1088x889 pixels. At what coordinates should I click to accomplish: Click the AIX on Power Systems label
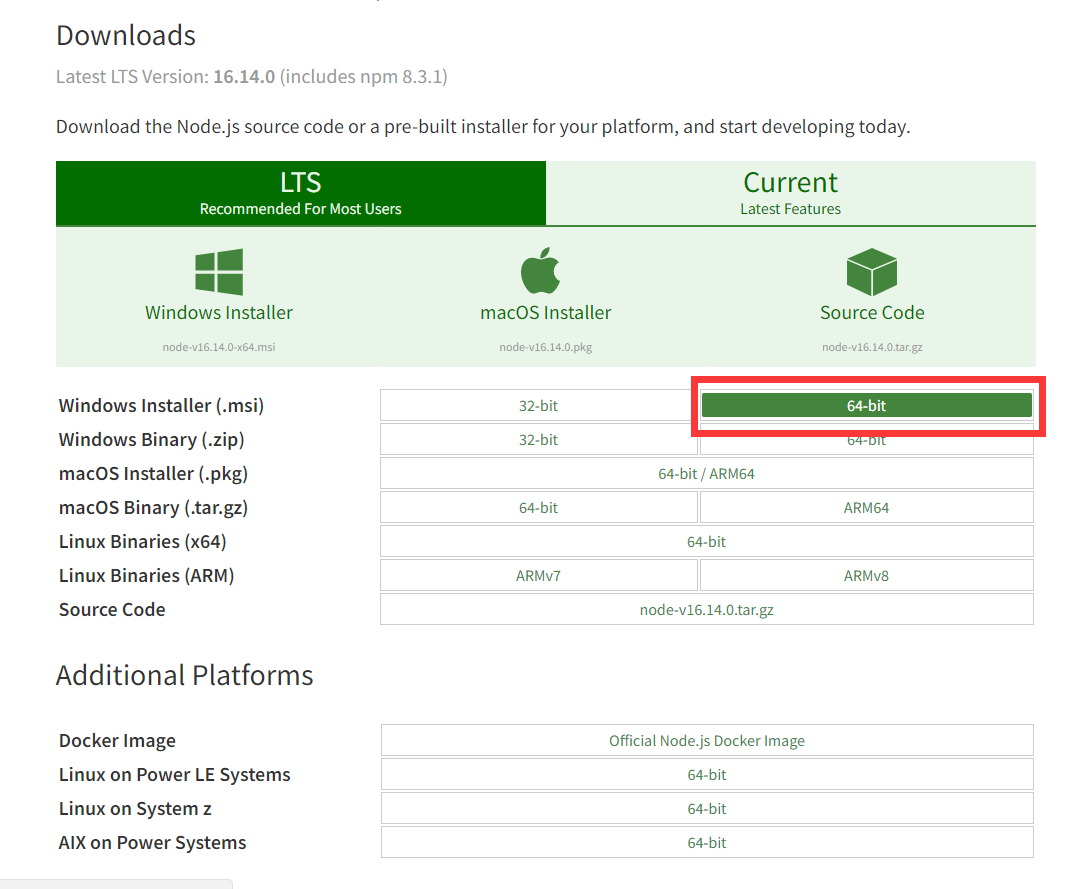pyautogui.click(x=153, y=843)
